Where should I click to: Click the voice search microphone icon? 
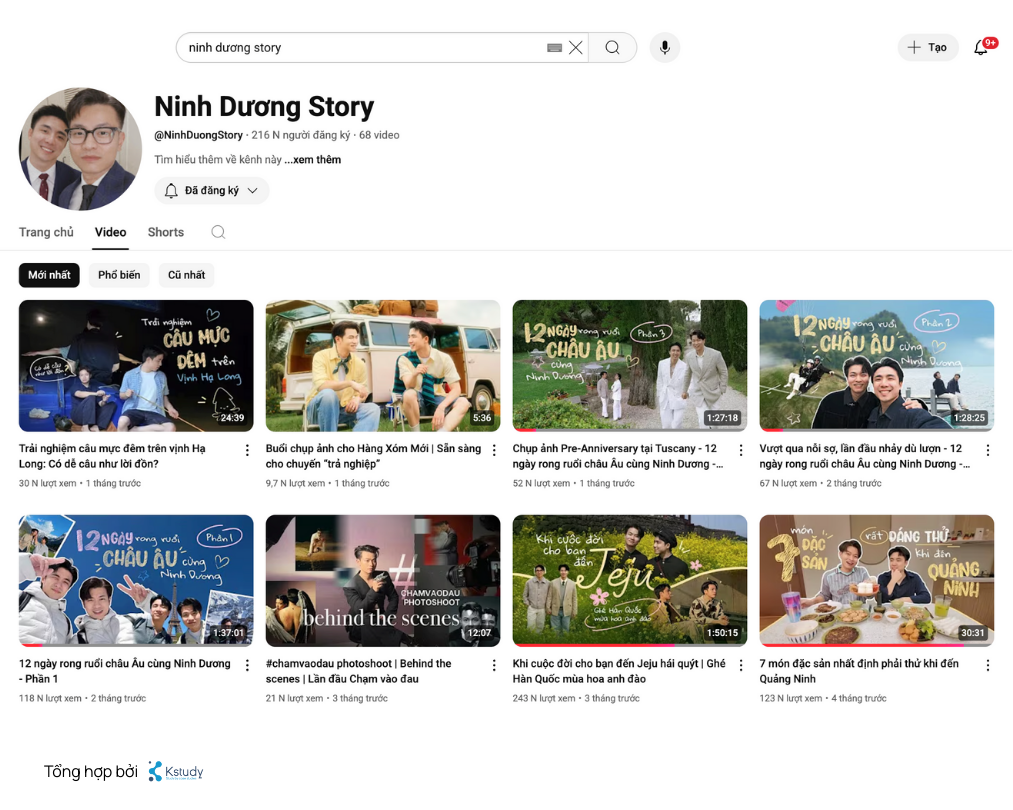pos(664,47)
